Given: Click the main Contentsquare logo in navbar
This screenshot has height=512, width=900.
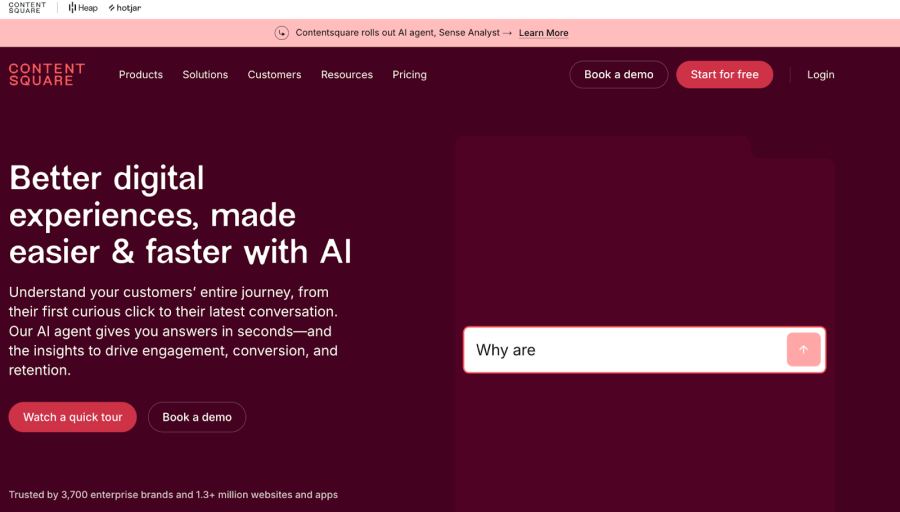Looking at the screenshot, I should (47, 75).
